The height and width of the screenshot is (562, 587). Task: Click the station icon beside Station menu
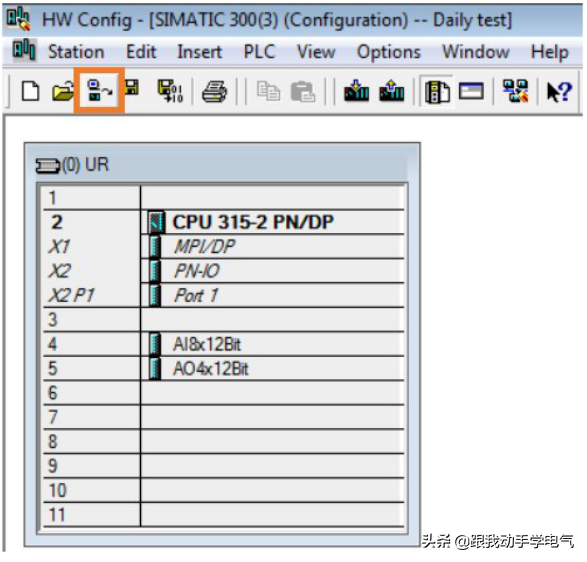(24, 50)
